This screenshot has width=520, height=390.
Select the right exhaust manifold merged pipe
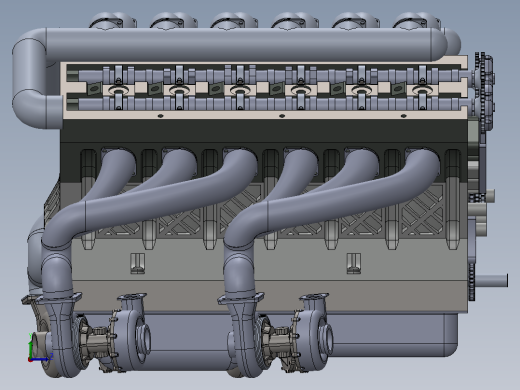(x=333, y=200)
